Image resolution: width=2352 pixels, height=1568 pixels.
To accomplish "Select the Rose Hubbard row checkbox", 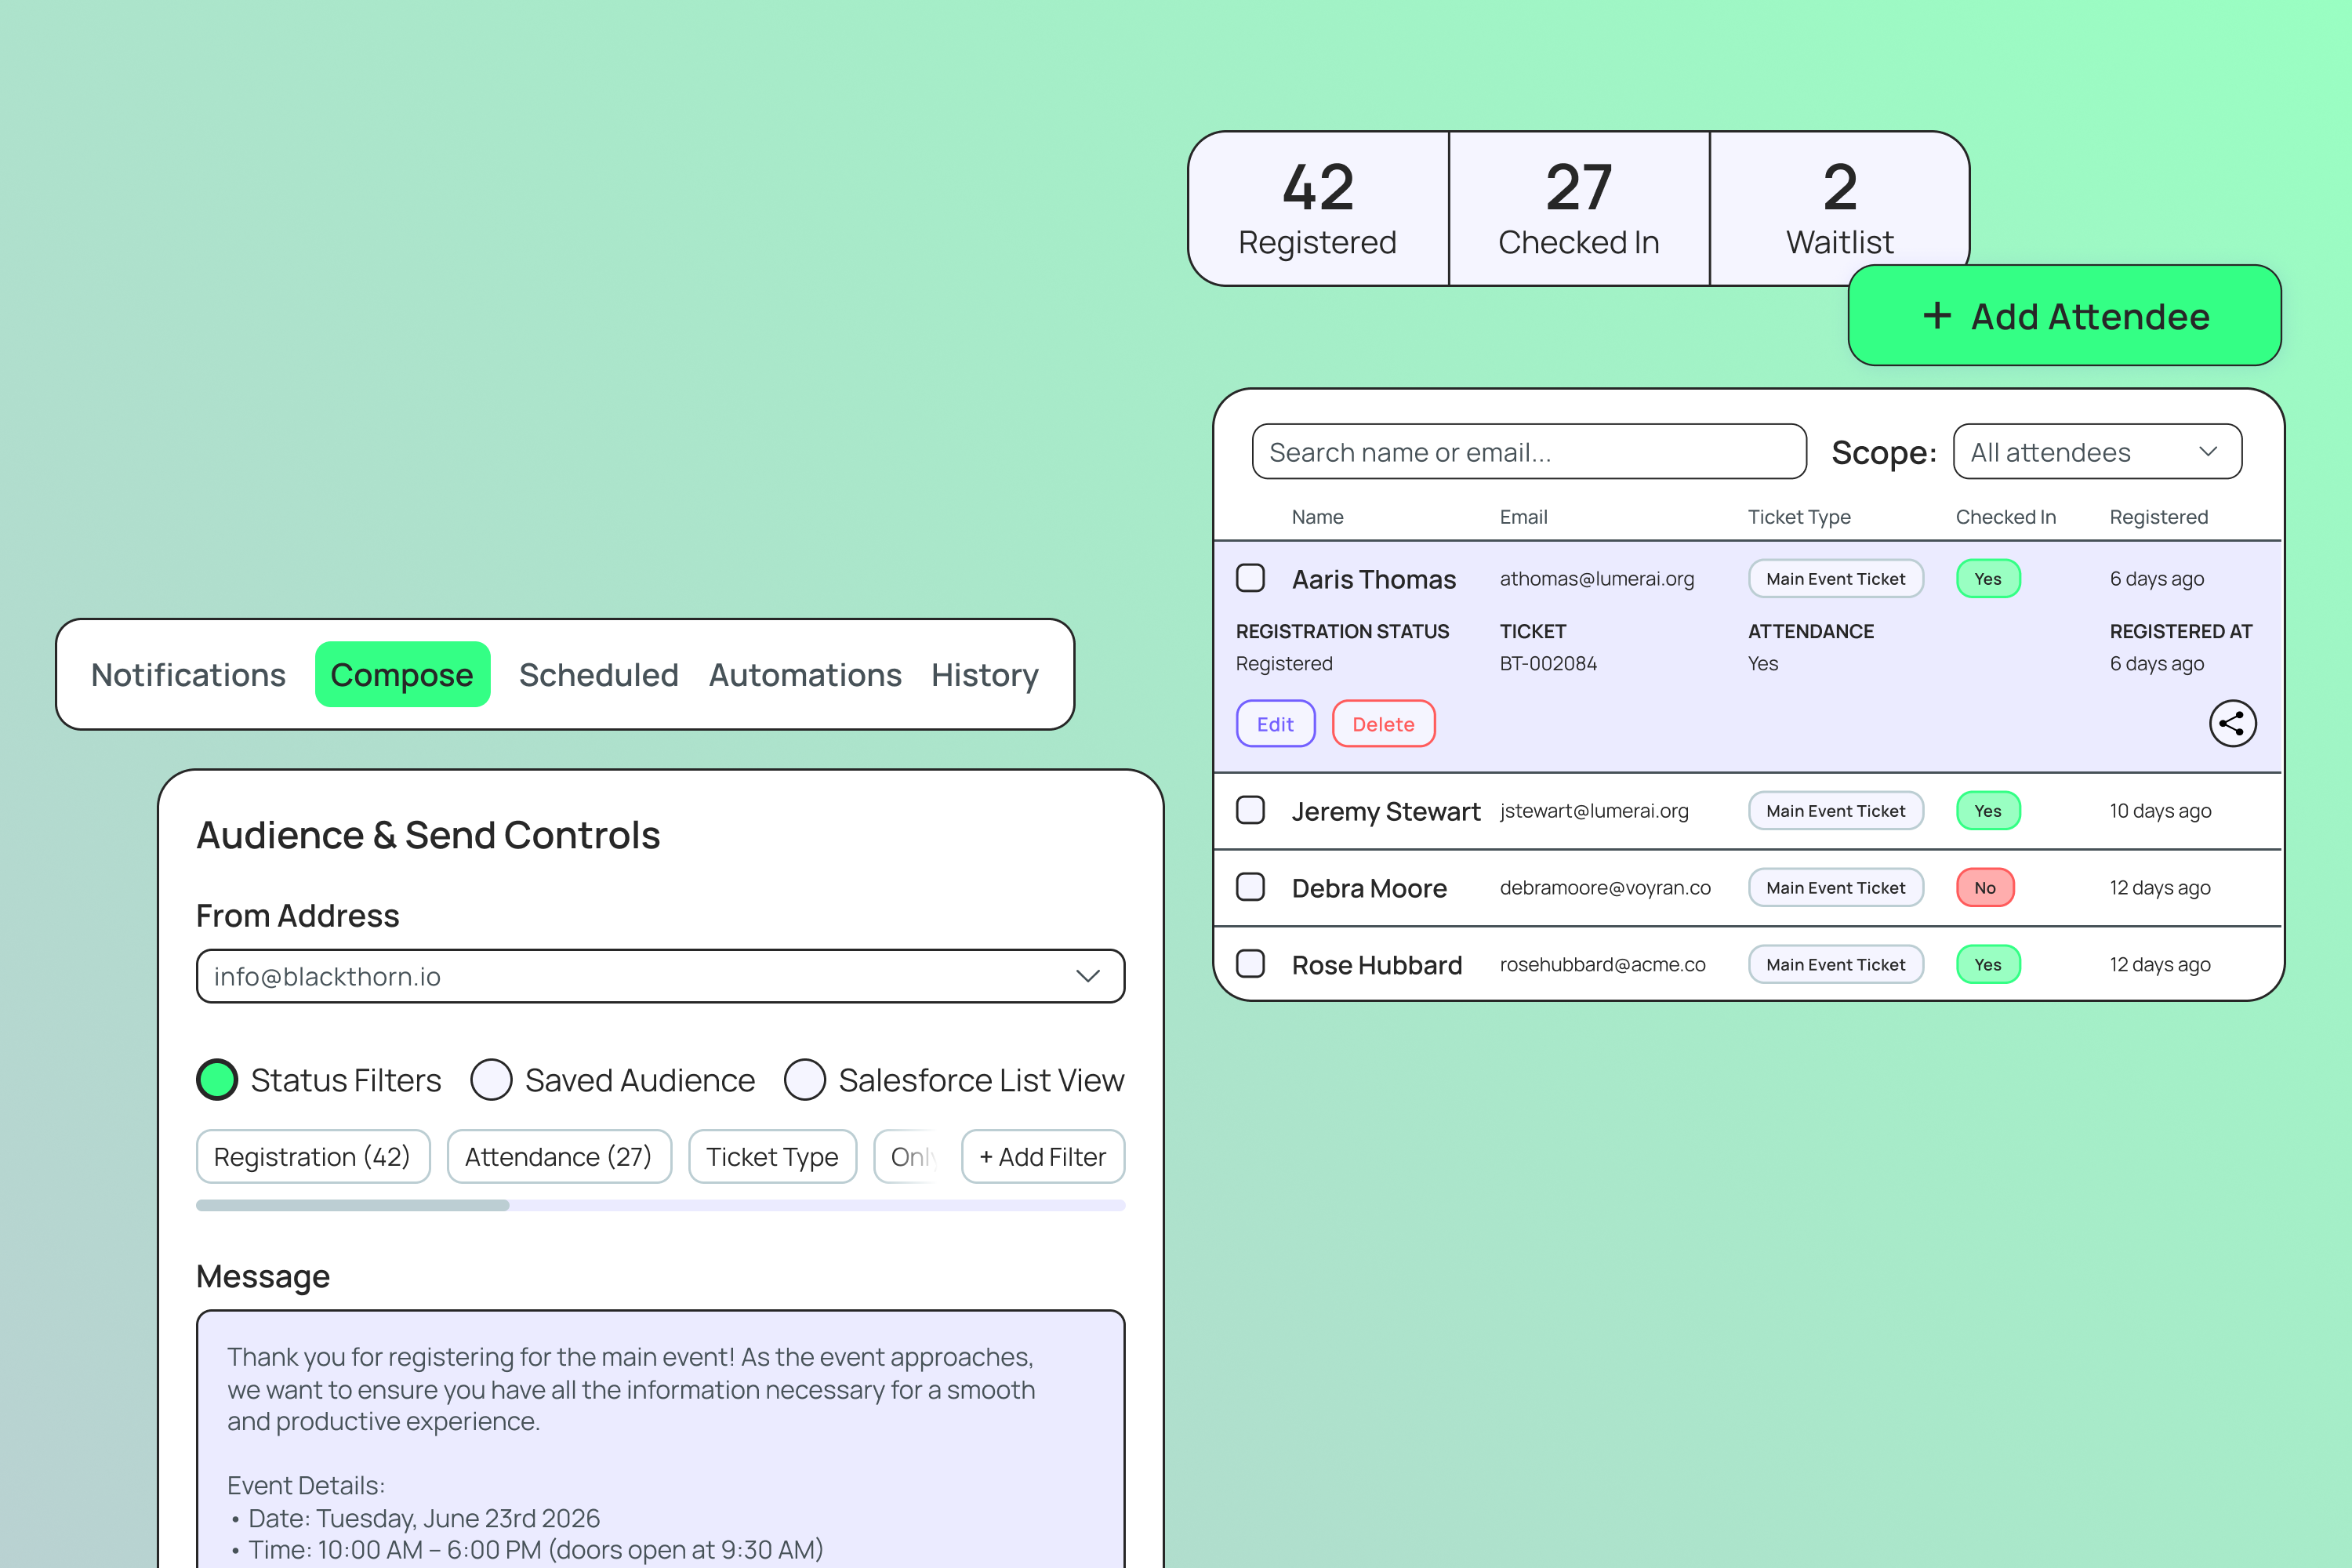I will tap(1250, 964).
